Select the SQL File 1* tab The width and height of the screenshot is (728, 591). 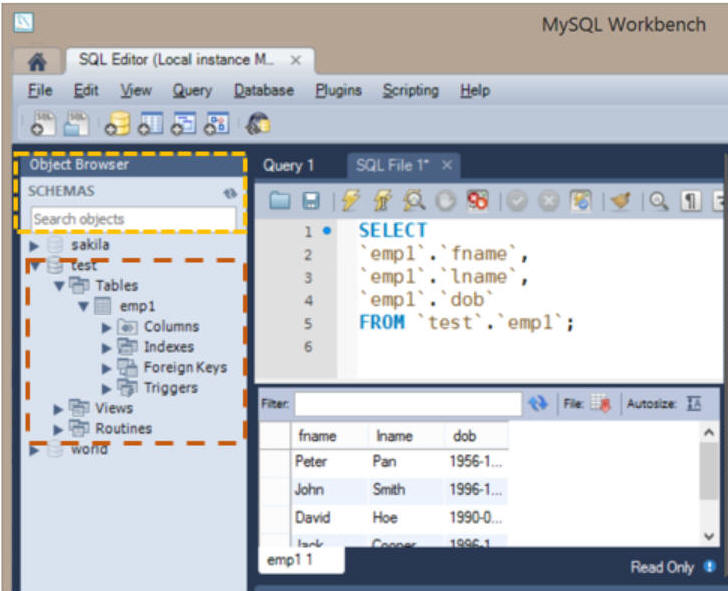click(x=392, y=165)
